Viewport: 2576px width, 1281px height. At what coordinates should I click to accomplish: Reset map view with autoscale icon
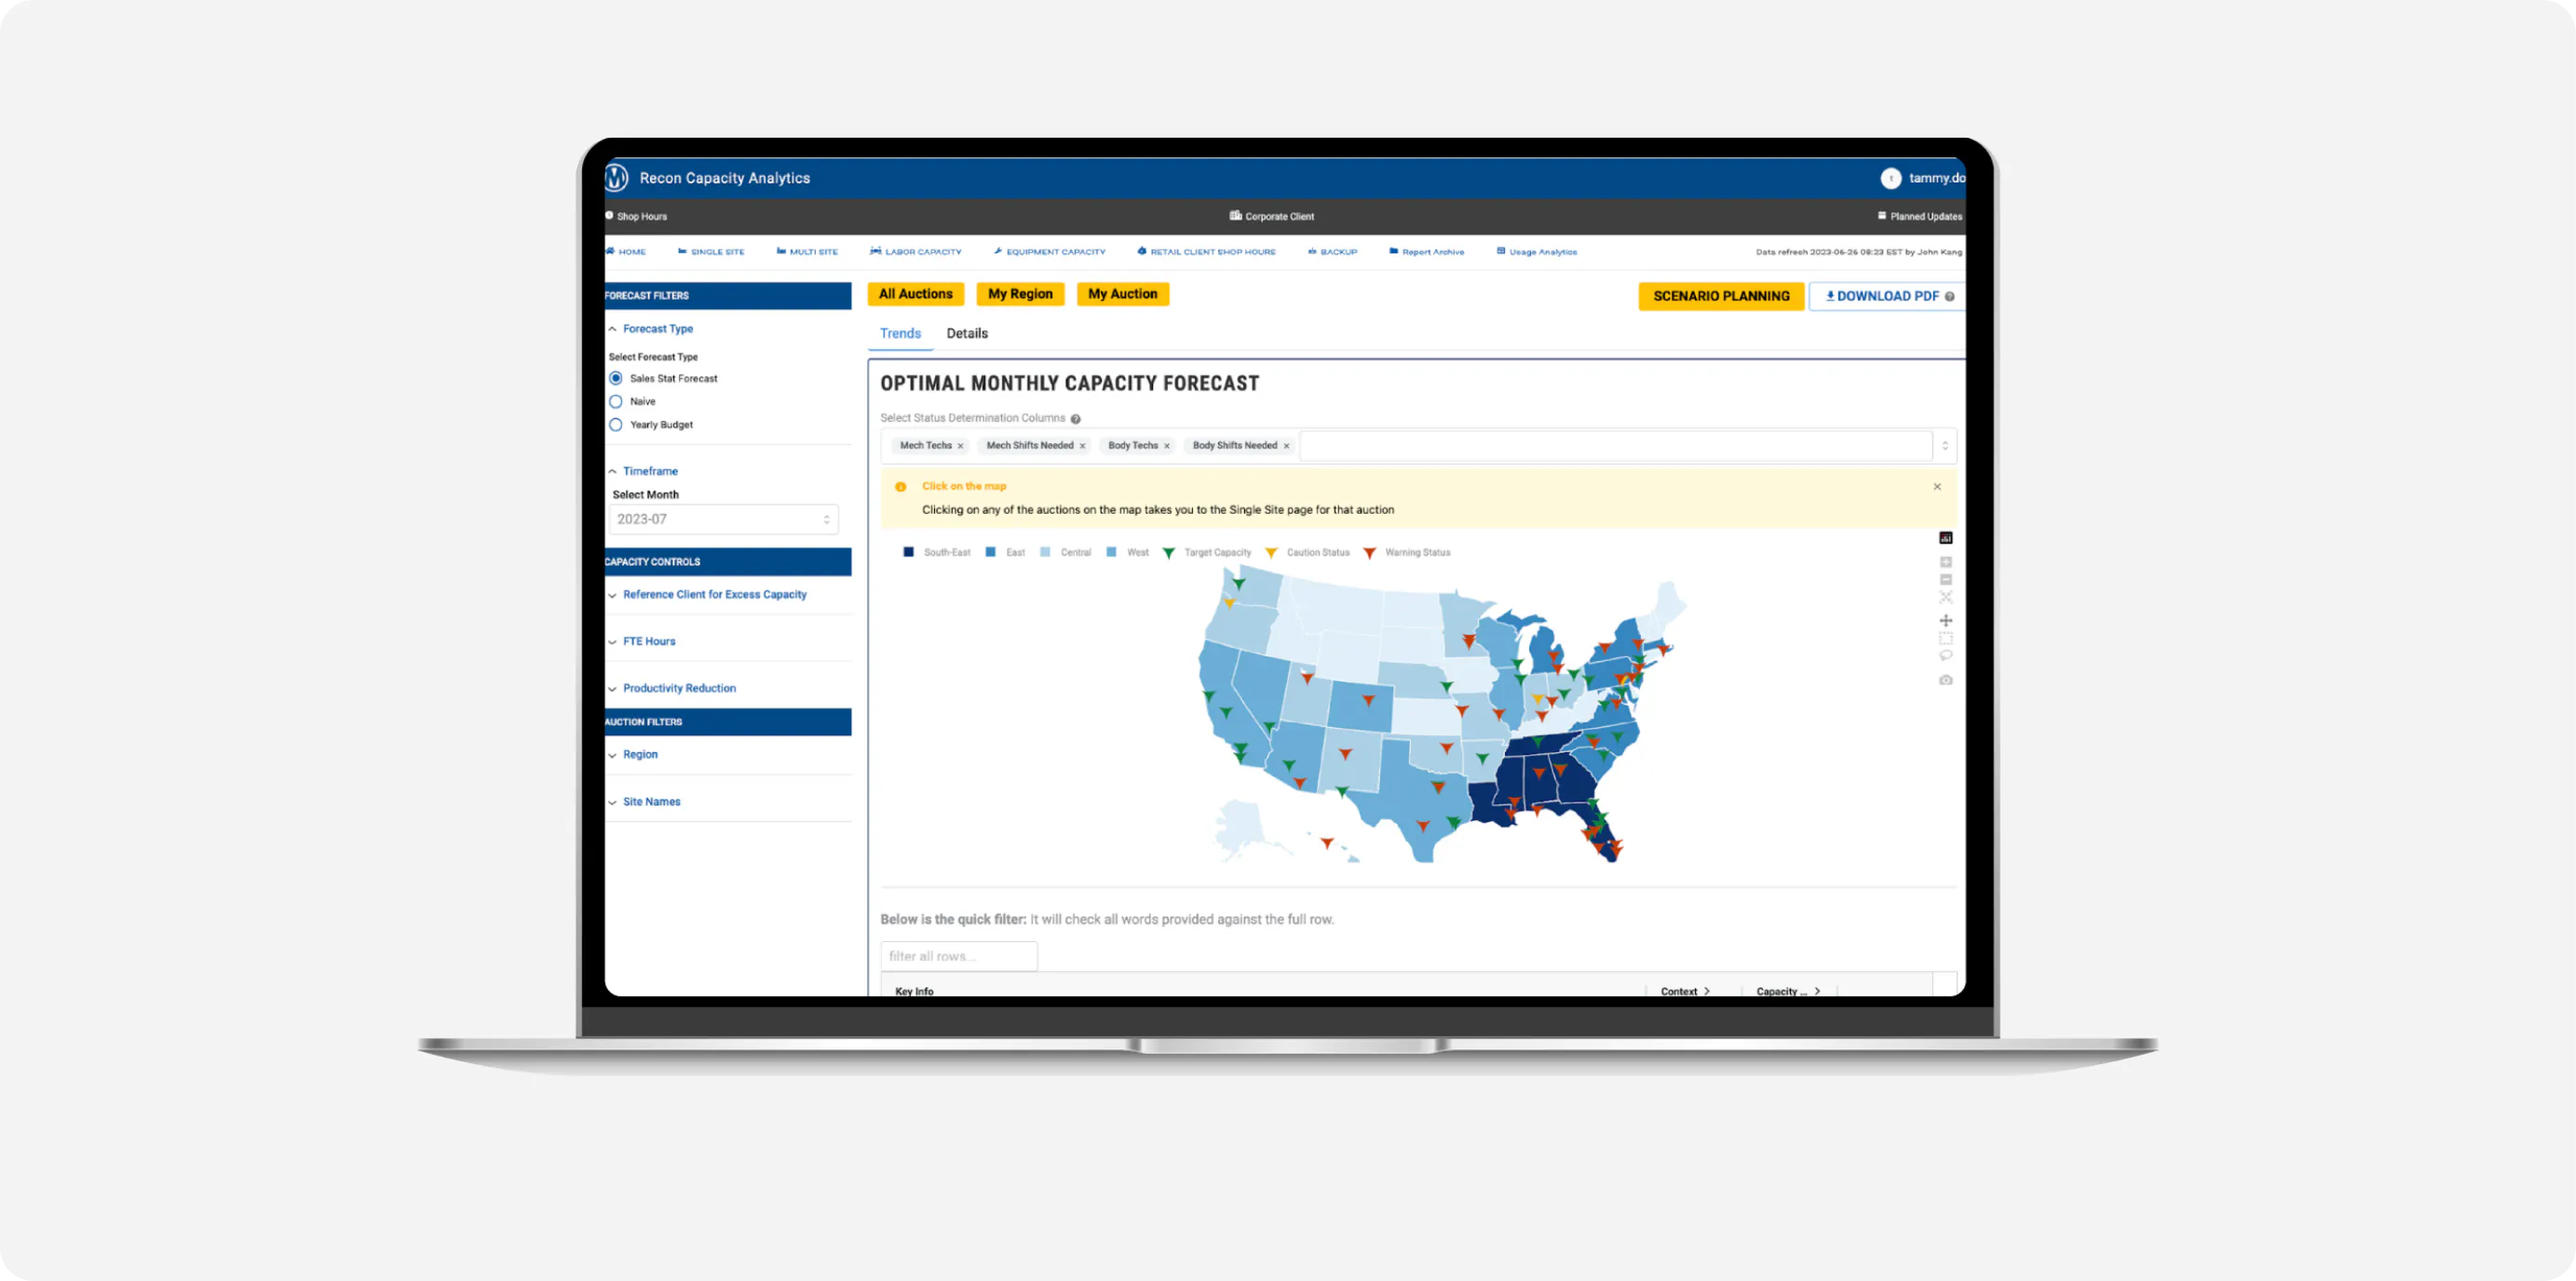pyautogui.click(x=1945, y=597)
